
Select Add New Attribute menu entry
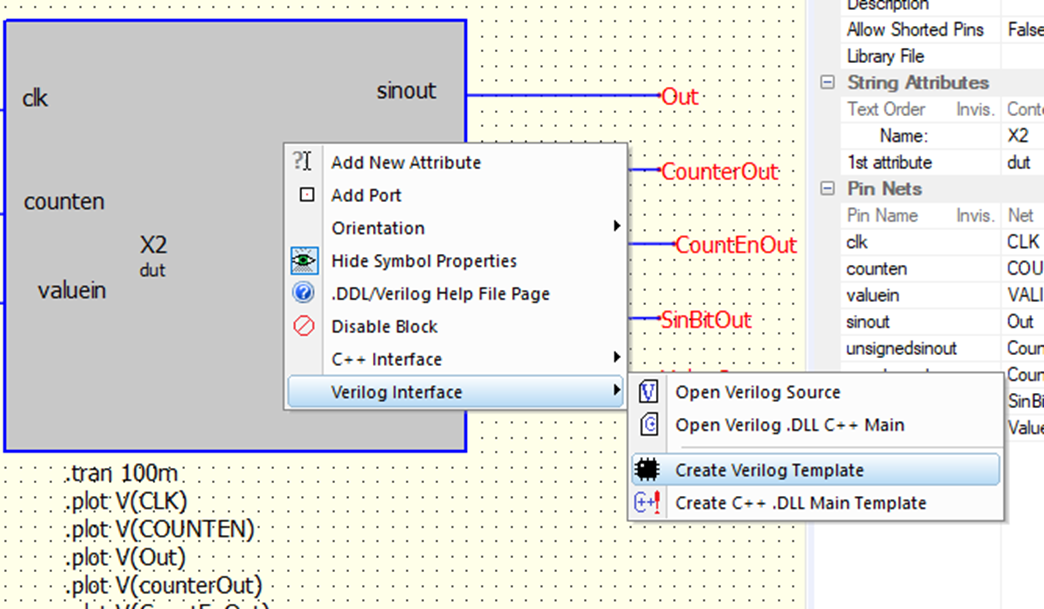[456, 162]
